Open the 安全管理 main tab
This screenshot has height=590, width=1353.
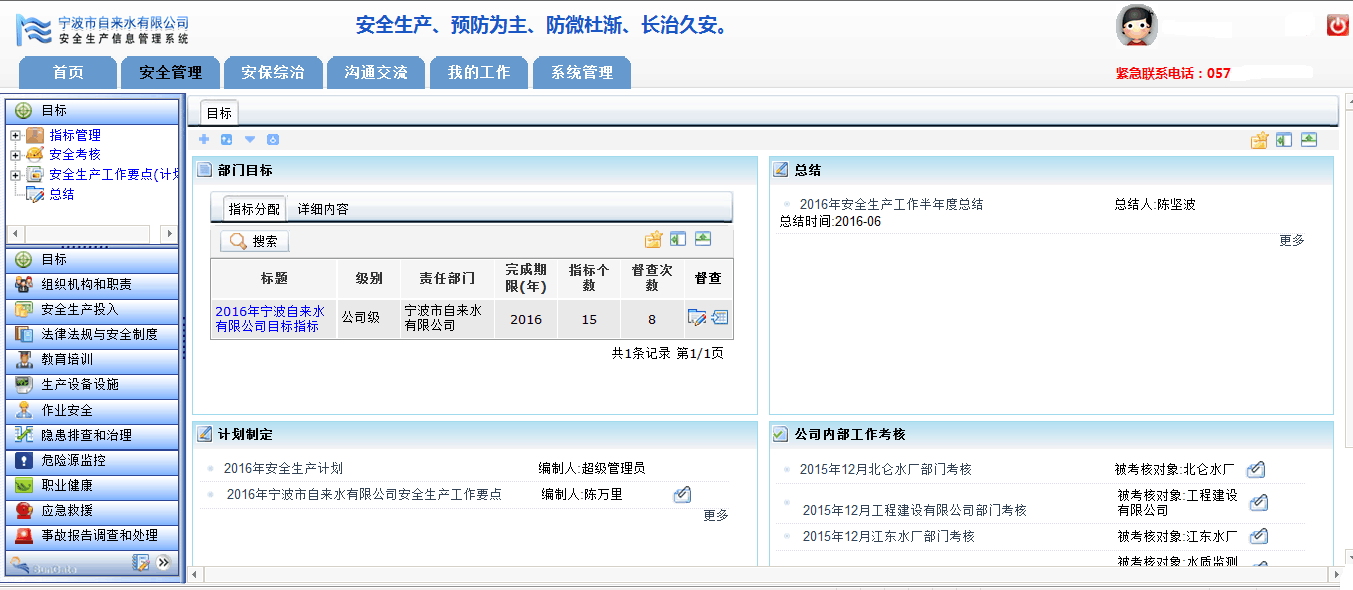coord(171,73)
